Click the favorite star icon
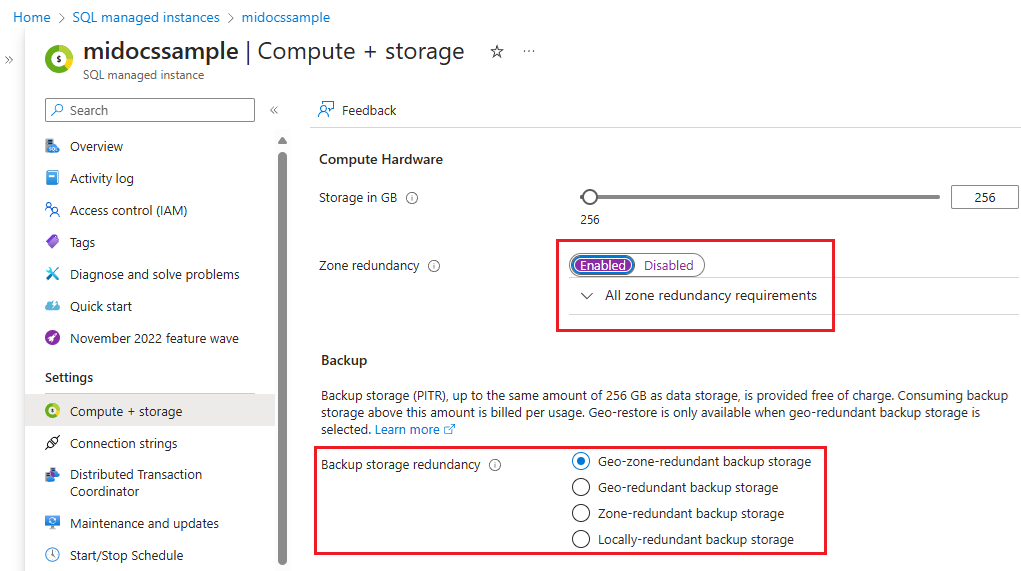The width and height of the screenshot is (1021, 571). (497, 52)
